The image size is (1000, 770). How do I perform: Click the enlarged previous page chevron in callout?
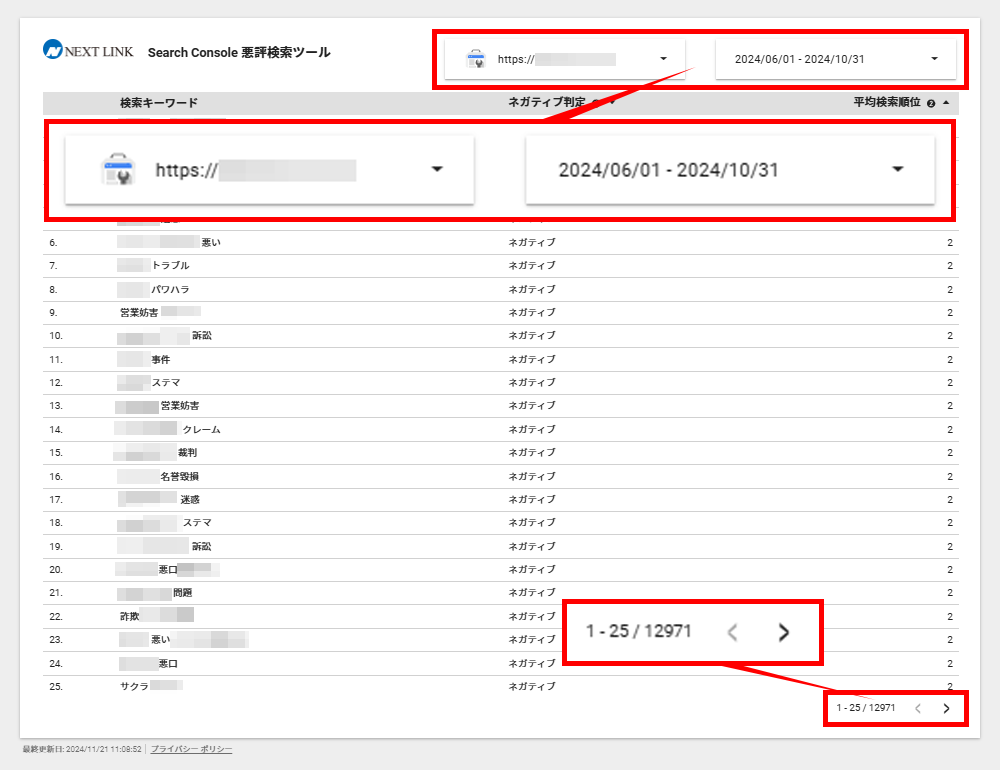click(733, 631)
